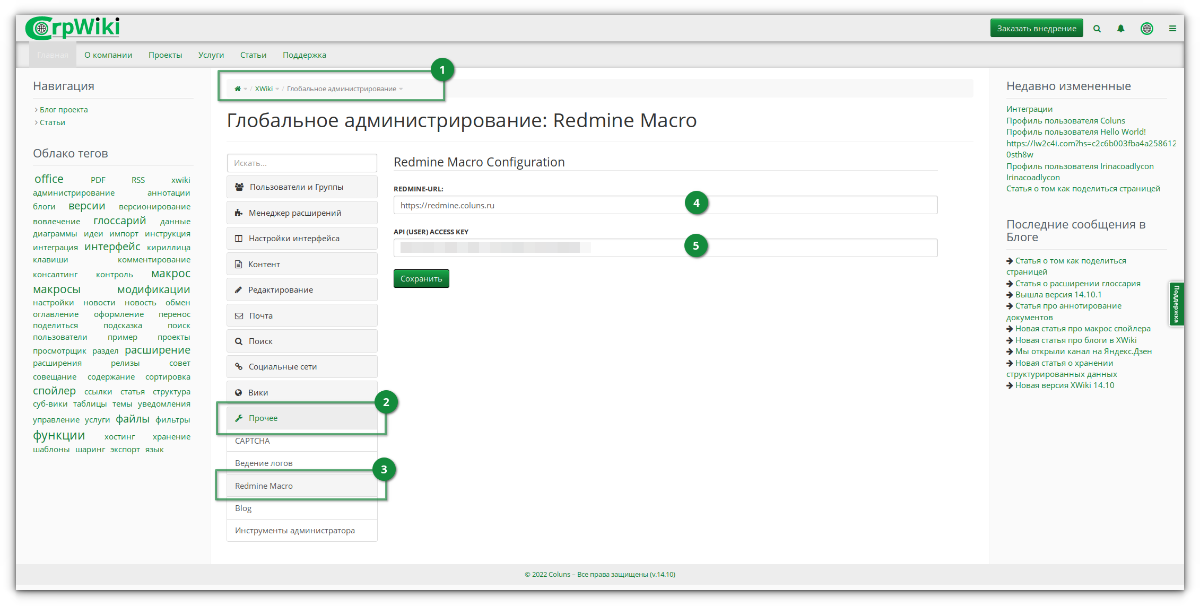
Task: Open Вышла версия 14.10.1 blog post
Action: click(1058, 294)
